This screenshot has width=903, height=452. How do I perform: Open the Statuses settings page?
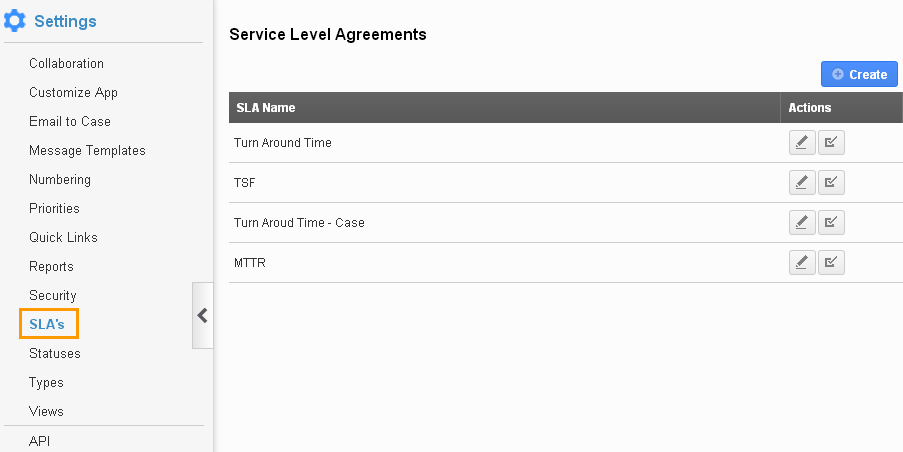[54, 353]
